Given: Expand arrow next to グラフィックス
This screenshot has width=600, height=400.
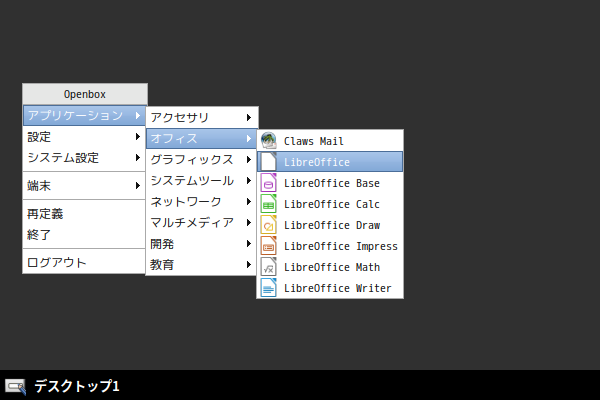Looking at the screenshot, I should (x=249, y=160).
